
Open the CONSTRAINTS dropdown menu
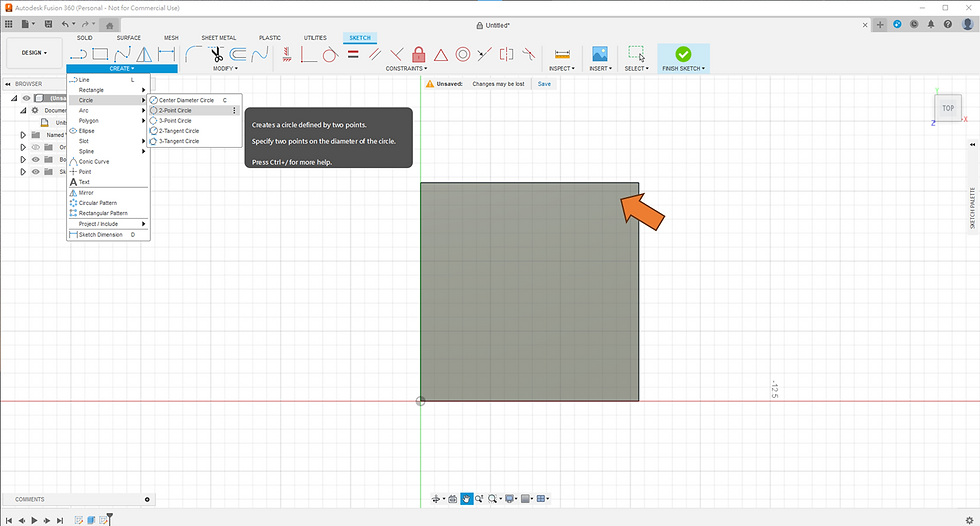pyautogui.click(x=406, y=68)
